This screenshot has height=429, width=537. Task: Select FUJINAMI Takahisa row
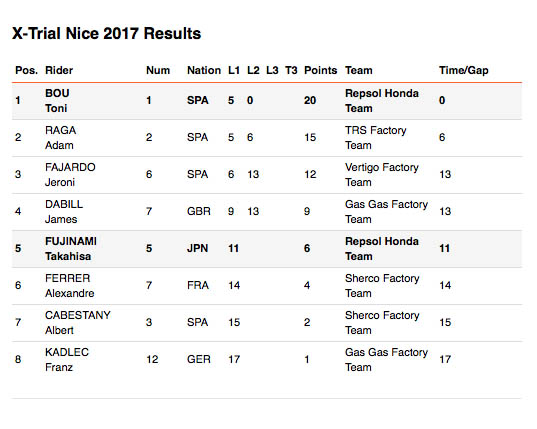point(267,249)
